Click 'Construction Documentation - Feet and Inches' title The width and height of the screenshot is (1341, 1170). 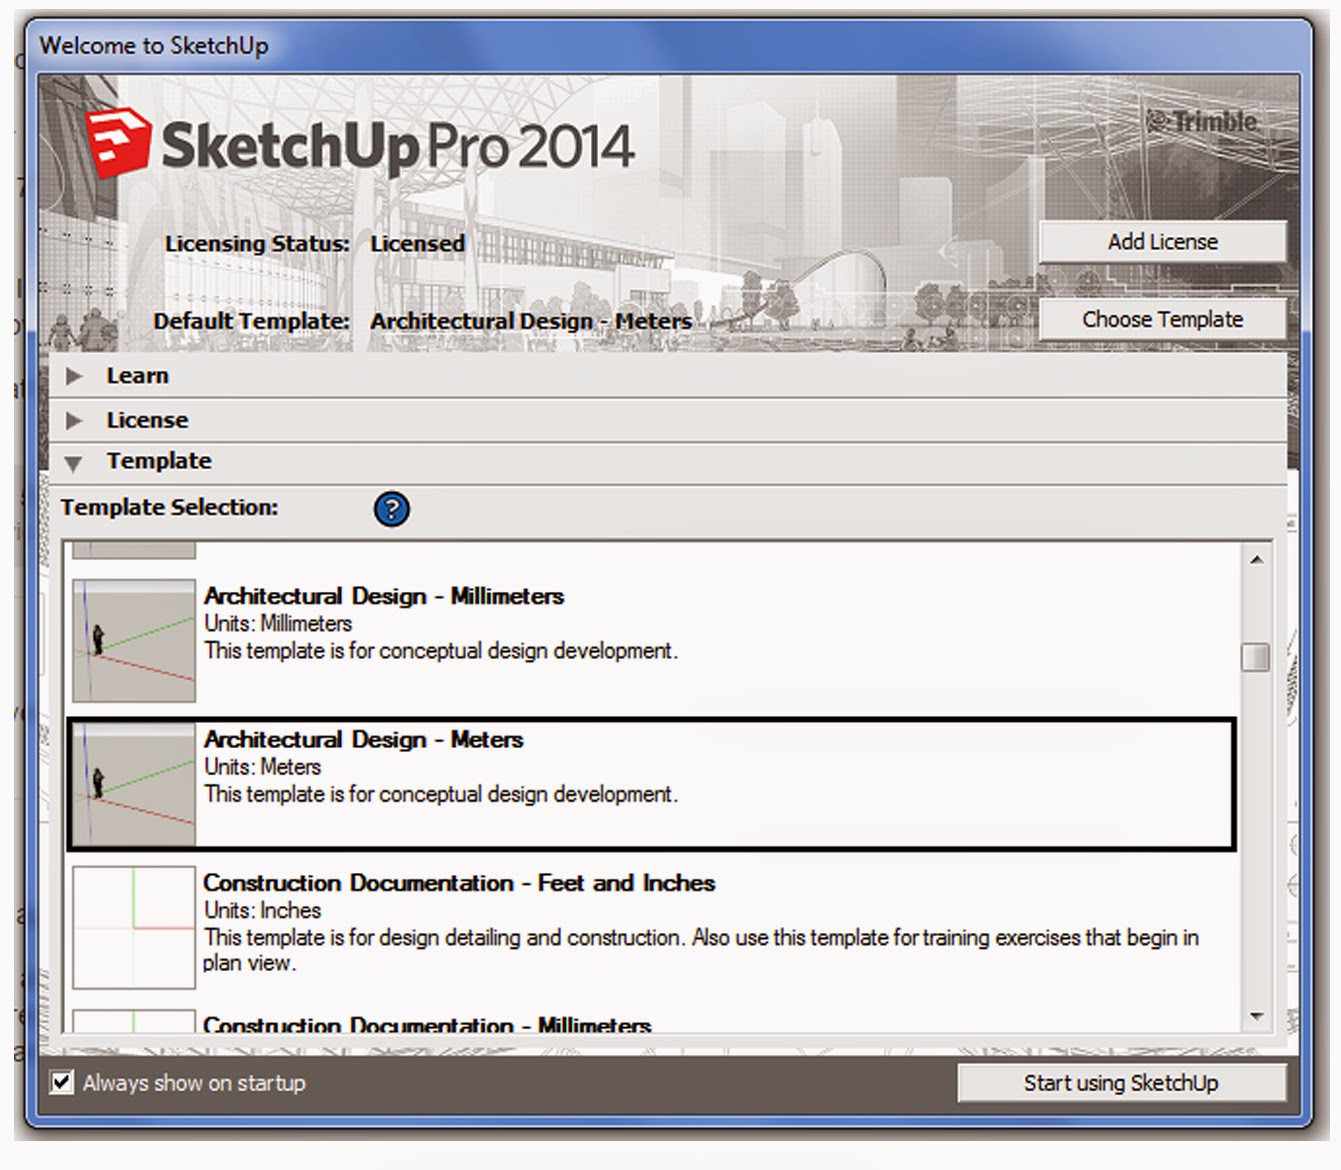(x=459, y=883)
